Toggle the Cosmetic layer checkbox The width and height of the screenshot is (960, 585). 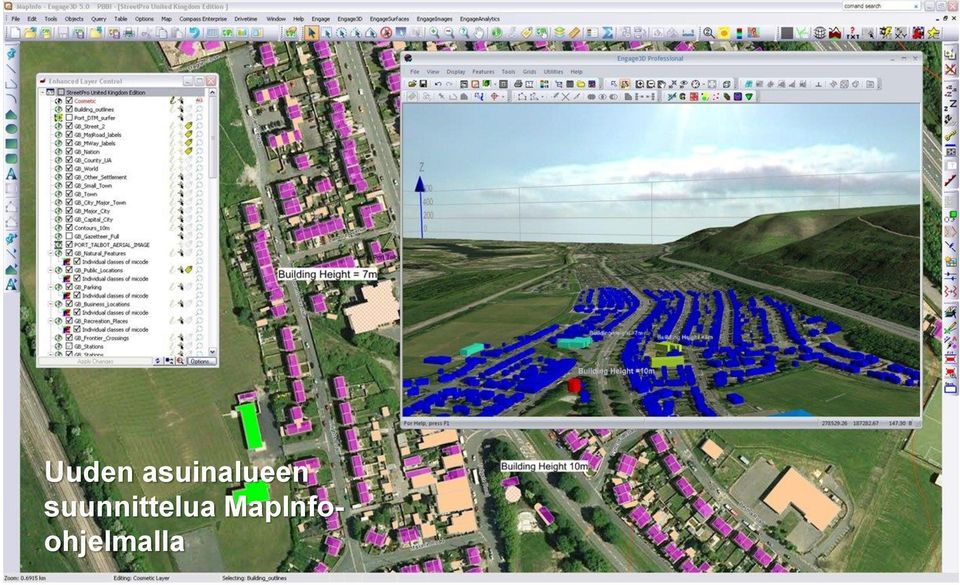pos(69,100)
